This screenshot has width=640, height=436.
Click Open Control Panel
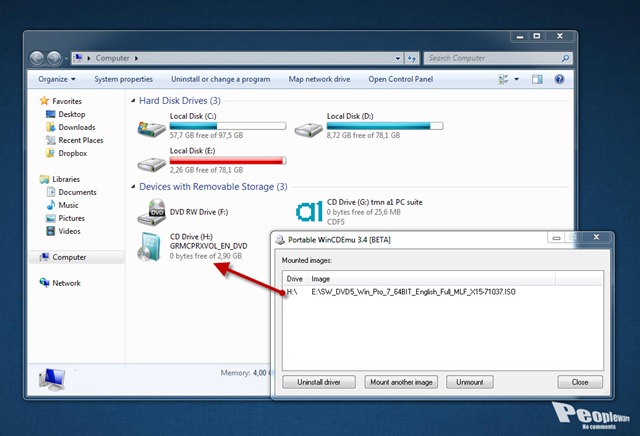click(400, 79)
